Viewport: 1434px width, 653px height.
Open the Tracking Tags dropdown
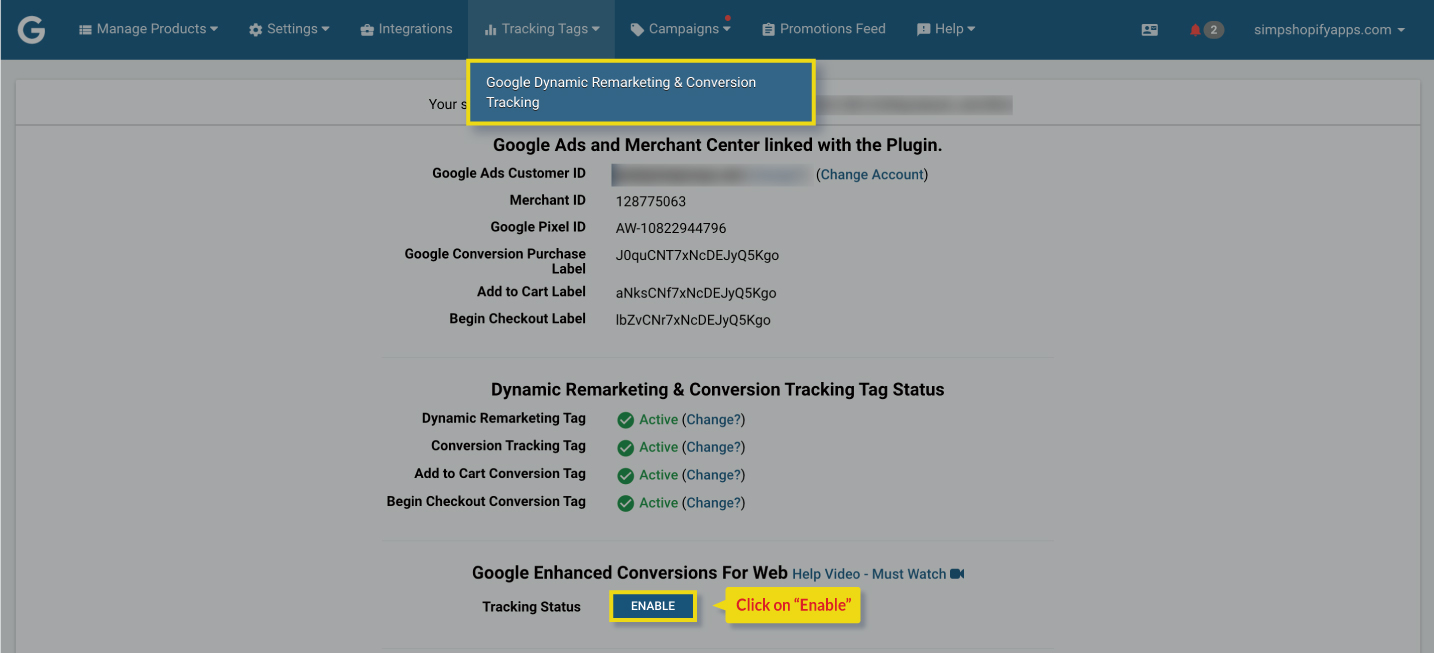click(541, 29)
